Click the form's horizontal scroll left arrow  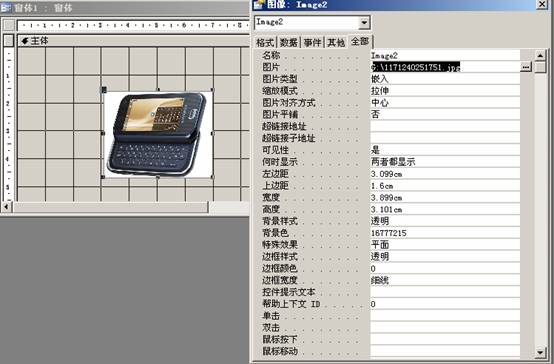coord(6,207)
